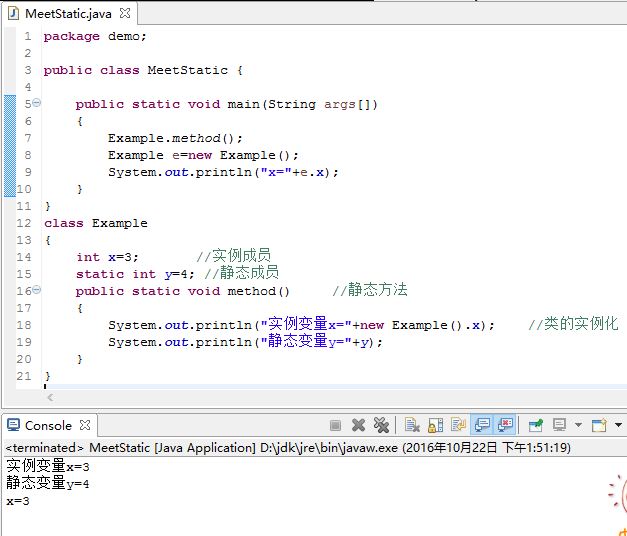Click 'public static void method()' on line 16

coord(183,291)
